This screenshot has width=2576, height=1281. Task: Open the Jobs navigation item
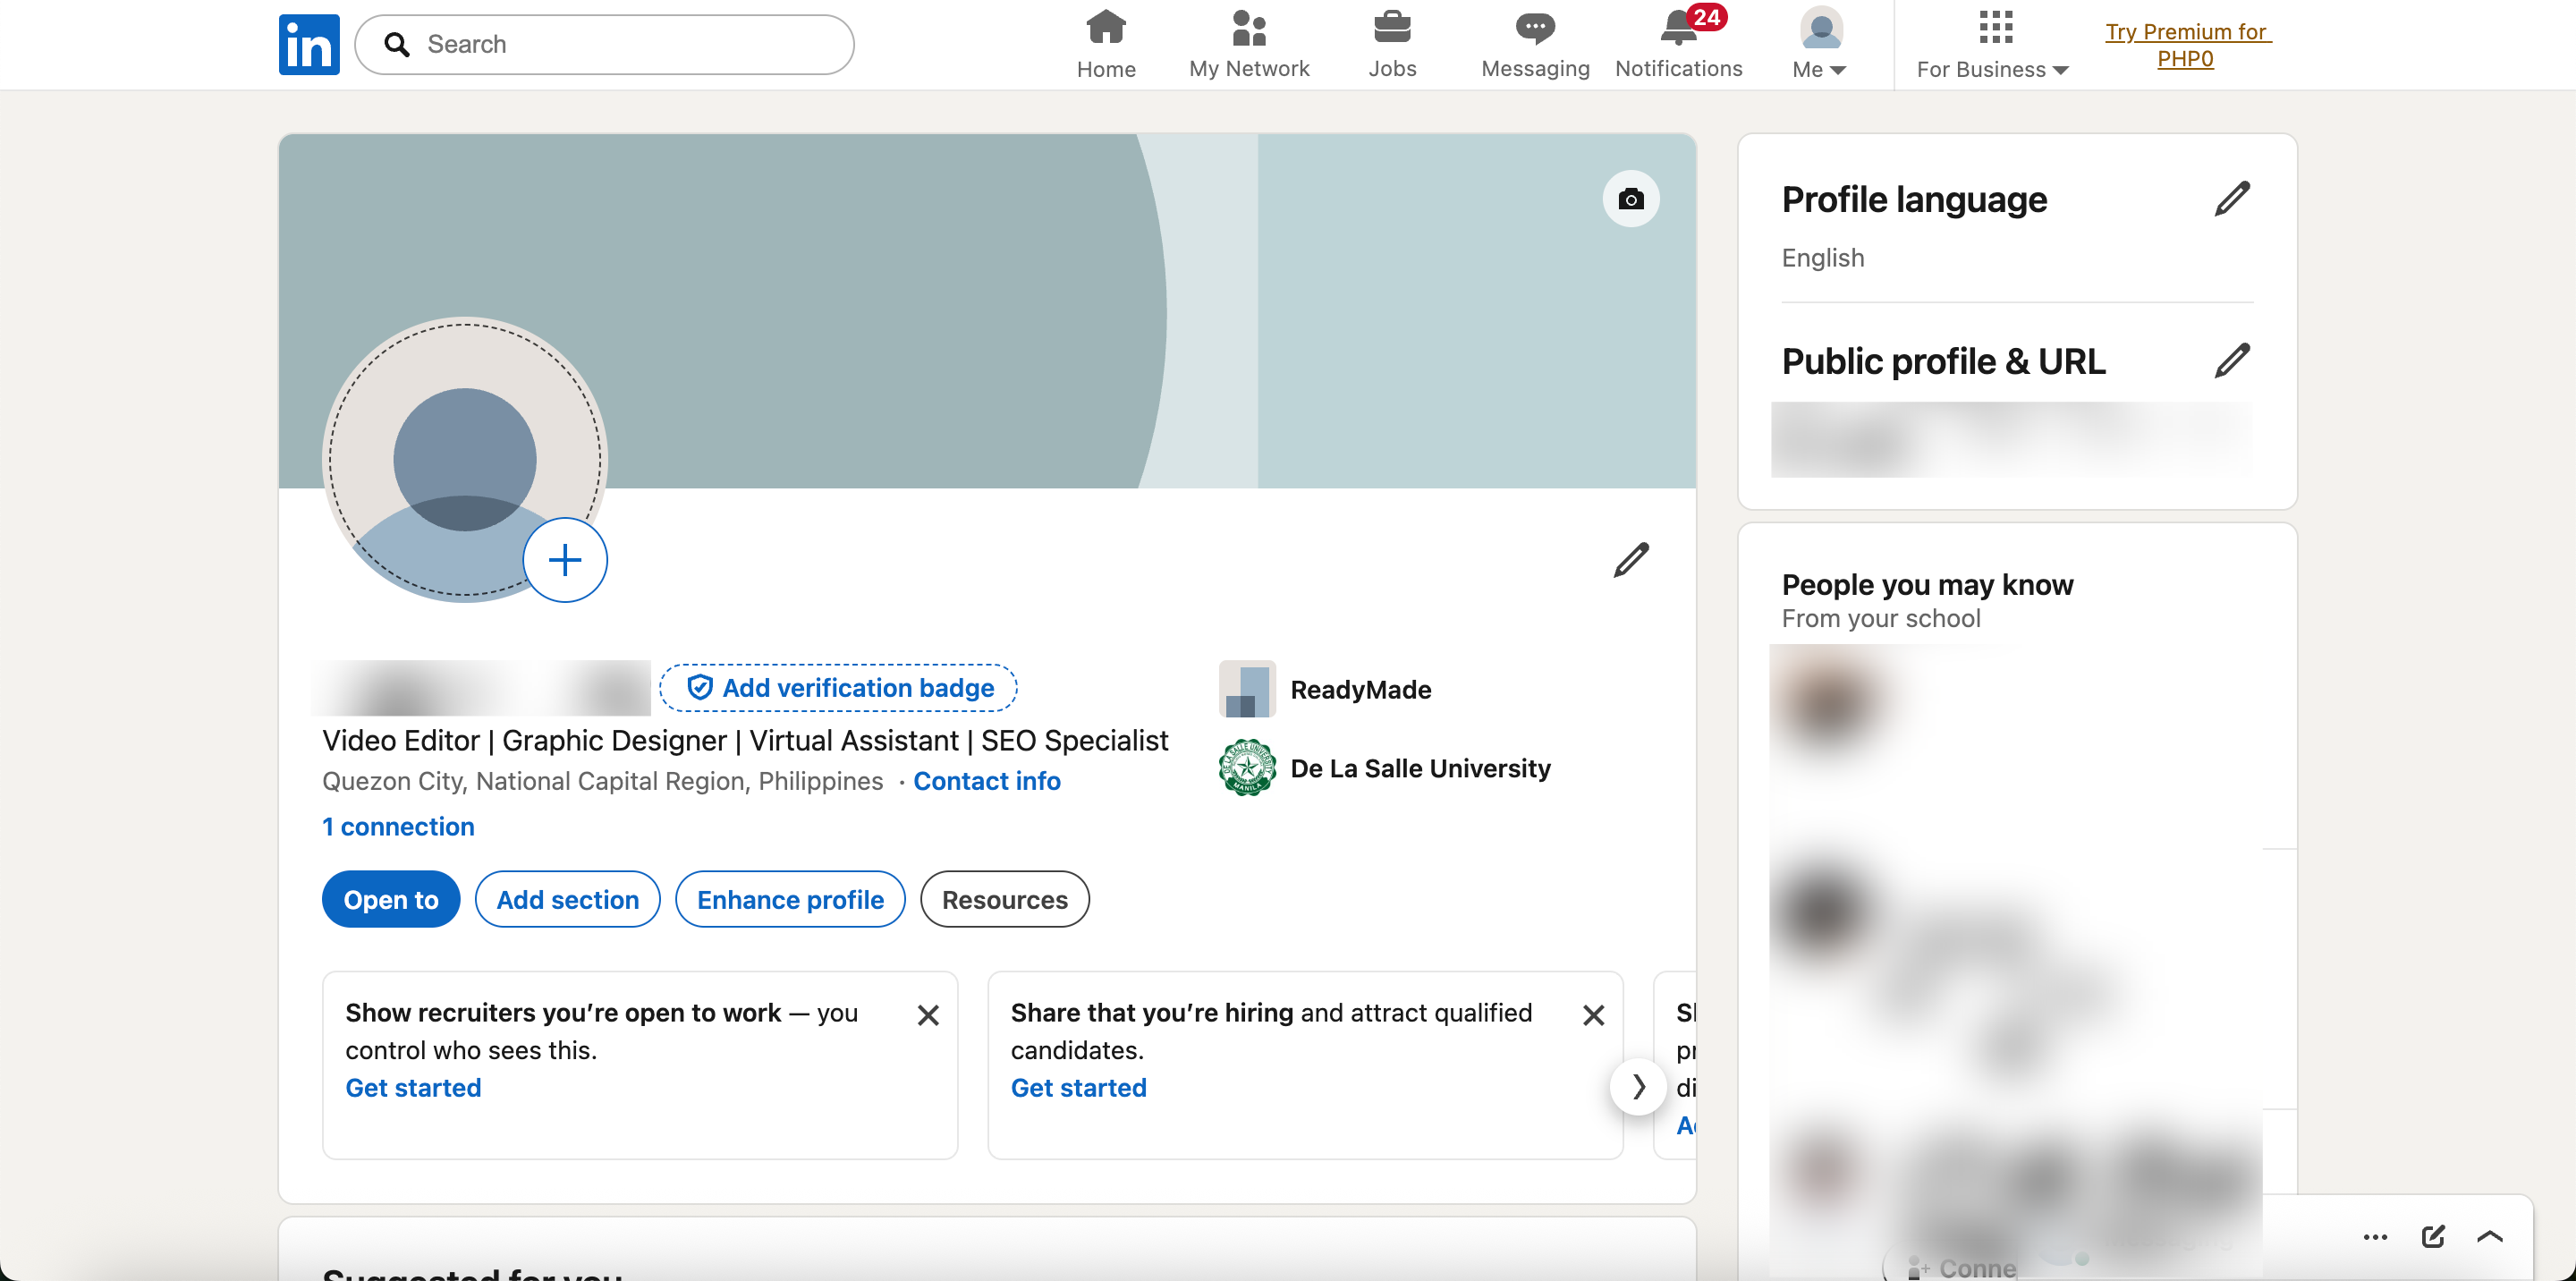[1392, 44]
